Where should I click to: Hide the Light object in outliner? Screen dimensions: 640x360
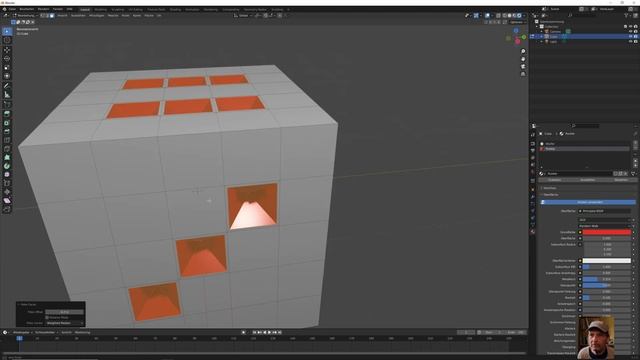click(631, 41)
